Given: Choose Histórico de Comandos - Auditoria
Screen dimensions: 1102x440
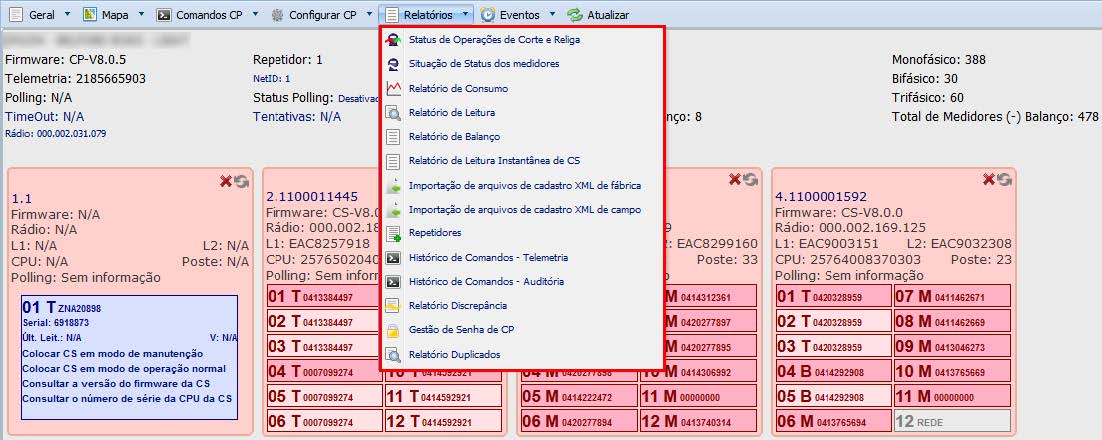Looking at the screenshot, I should point(486,282).
